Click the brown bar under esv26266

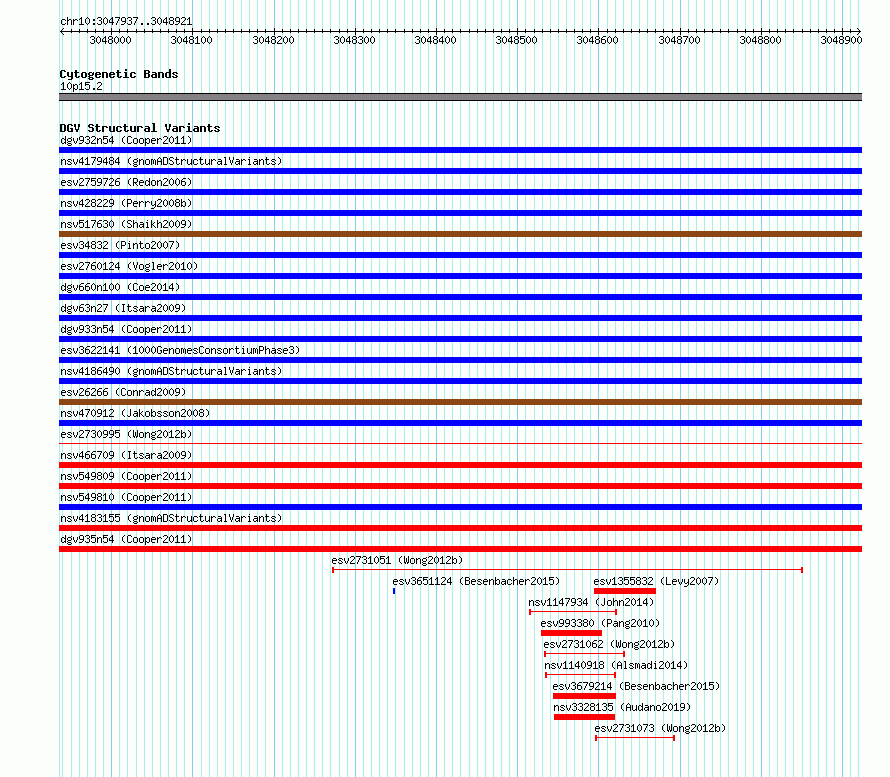tap(460, 402)
